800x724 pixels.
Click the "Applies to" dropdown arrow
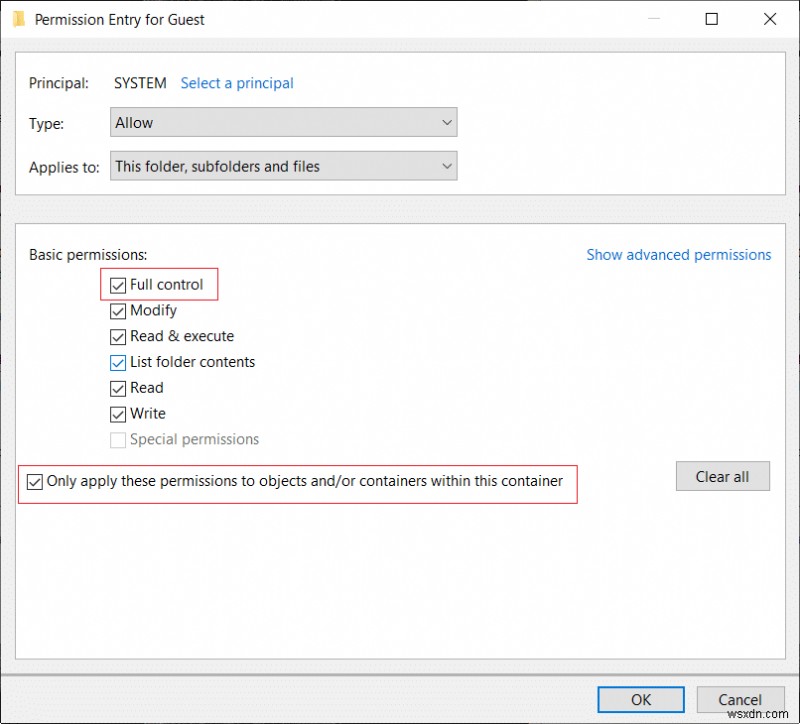coord(448,166)
